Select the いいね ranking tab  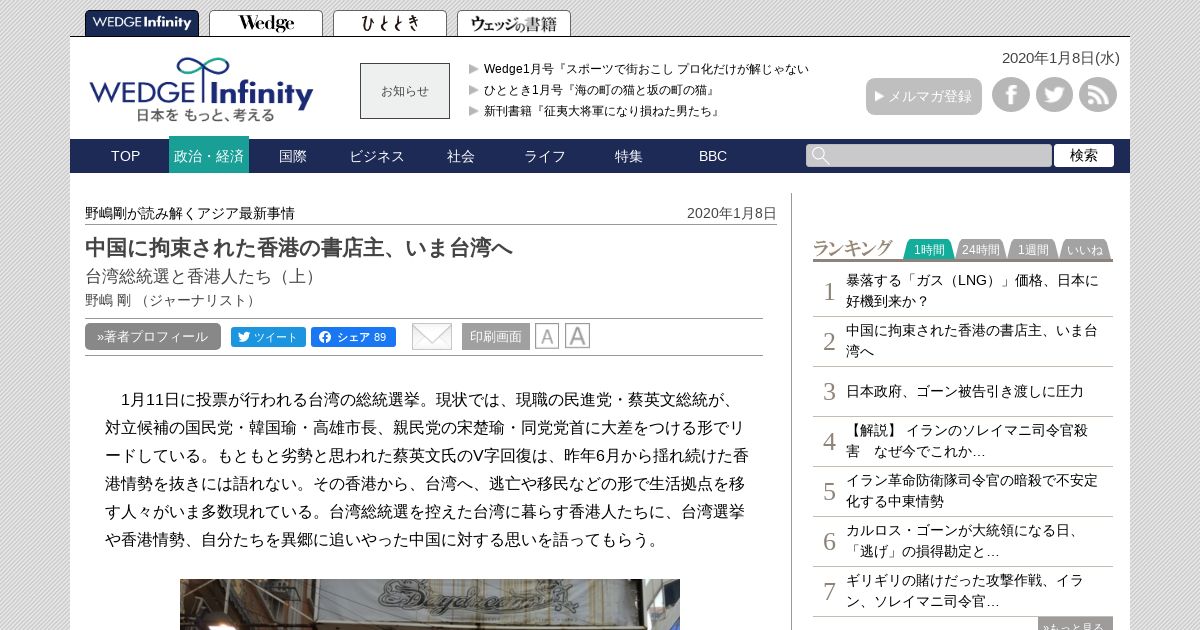pyautogui.click(x=1085, y=250)
